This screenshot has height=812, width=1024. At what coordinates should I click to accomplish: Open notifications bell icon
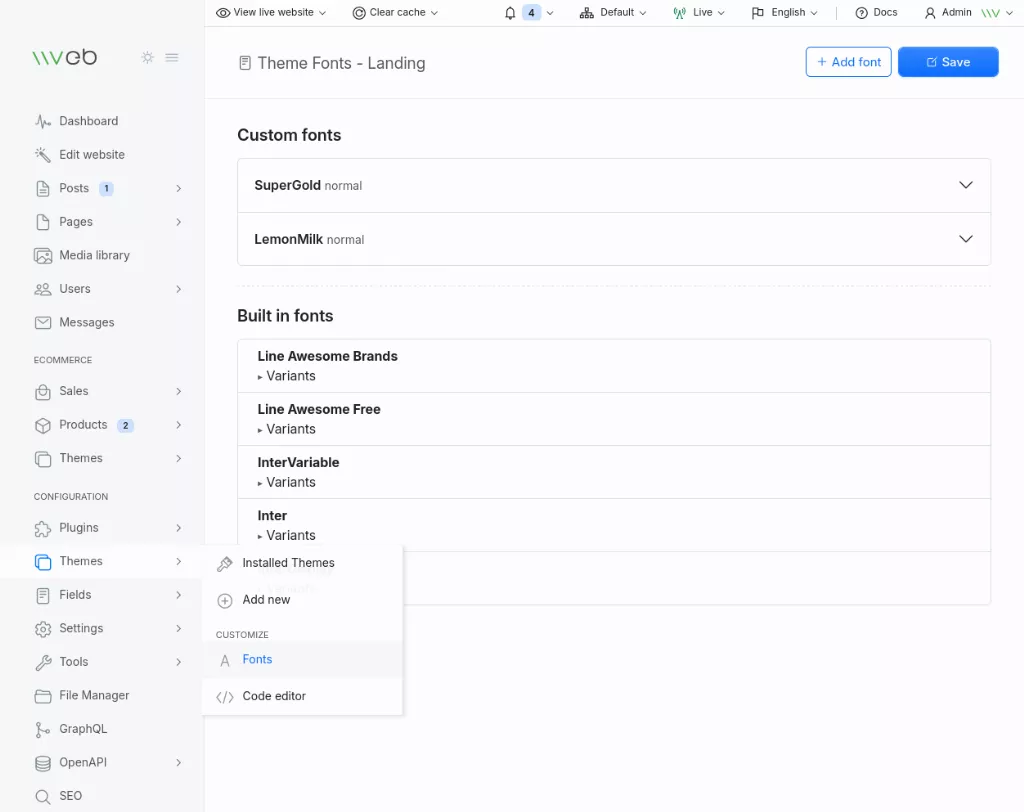[511, 13]
